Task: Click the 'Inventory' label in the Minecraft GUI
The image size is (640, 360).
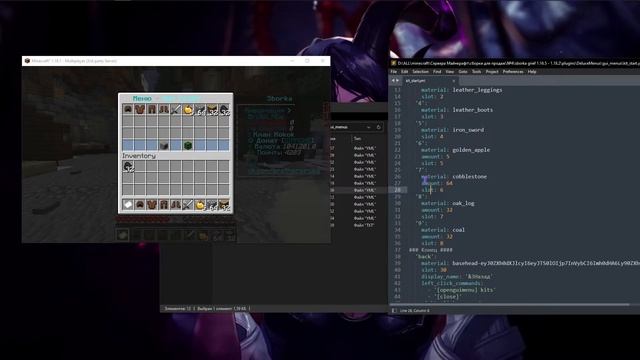Action: 139,156
